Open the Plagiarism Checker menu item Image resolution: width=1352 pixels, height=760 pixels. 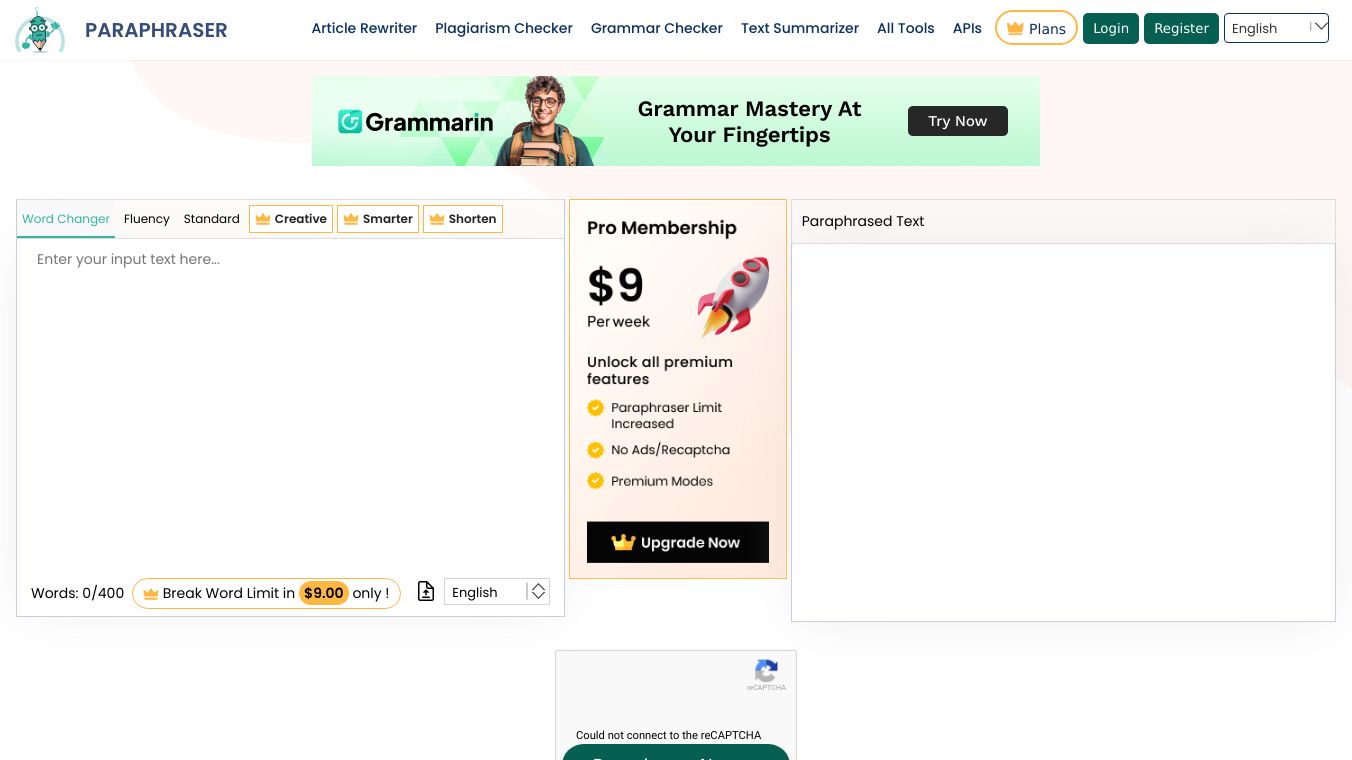pyautogui.click(x=504, y=28)
